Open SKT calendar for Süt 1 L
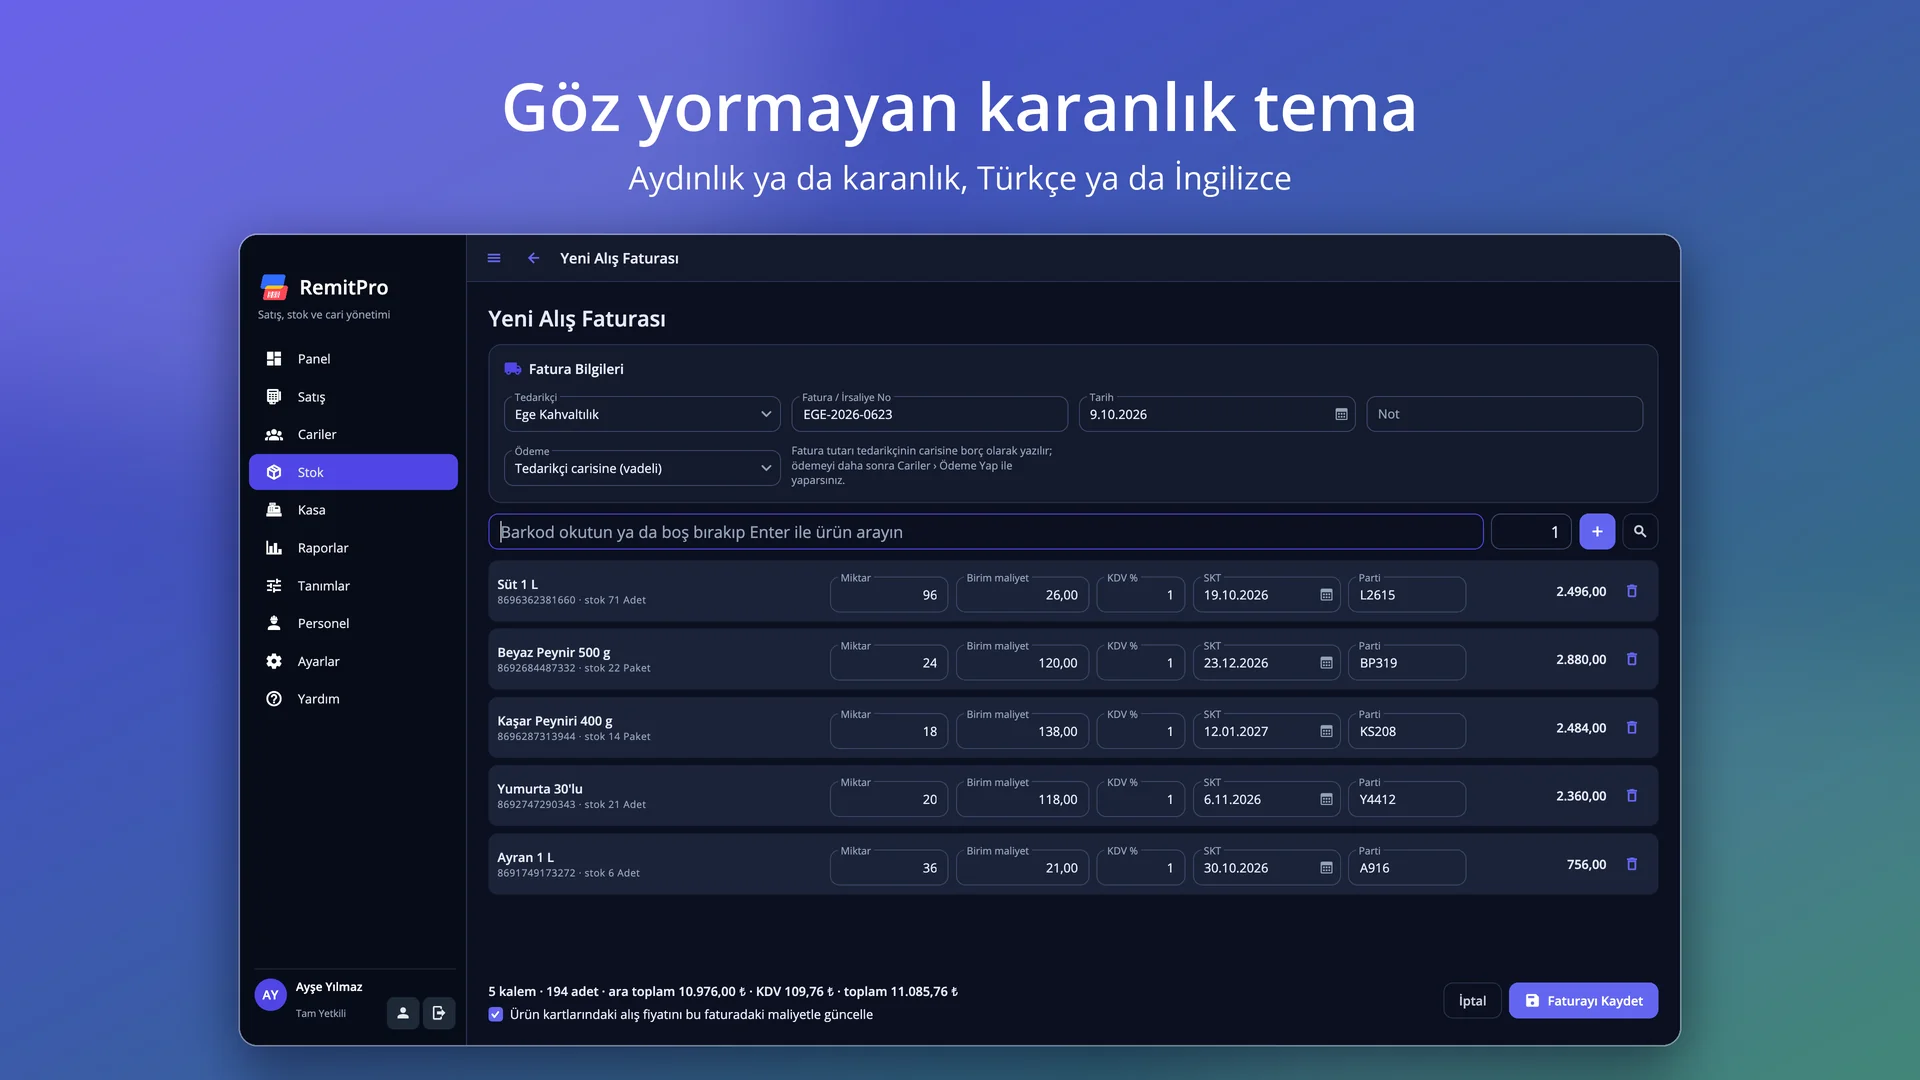This screenshot has width=1920, height=1080. point(1326,595)
